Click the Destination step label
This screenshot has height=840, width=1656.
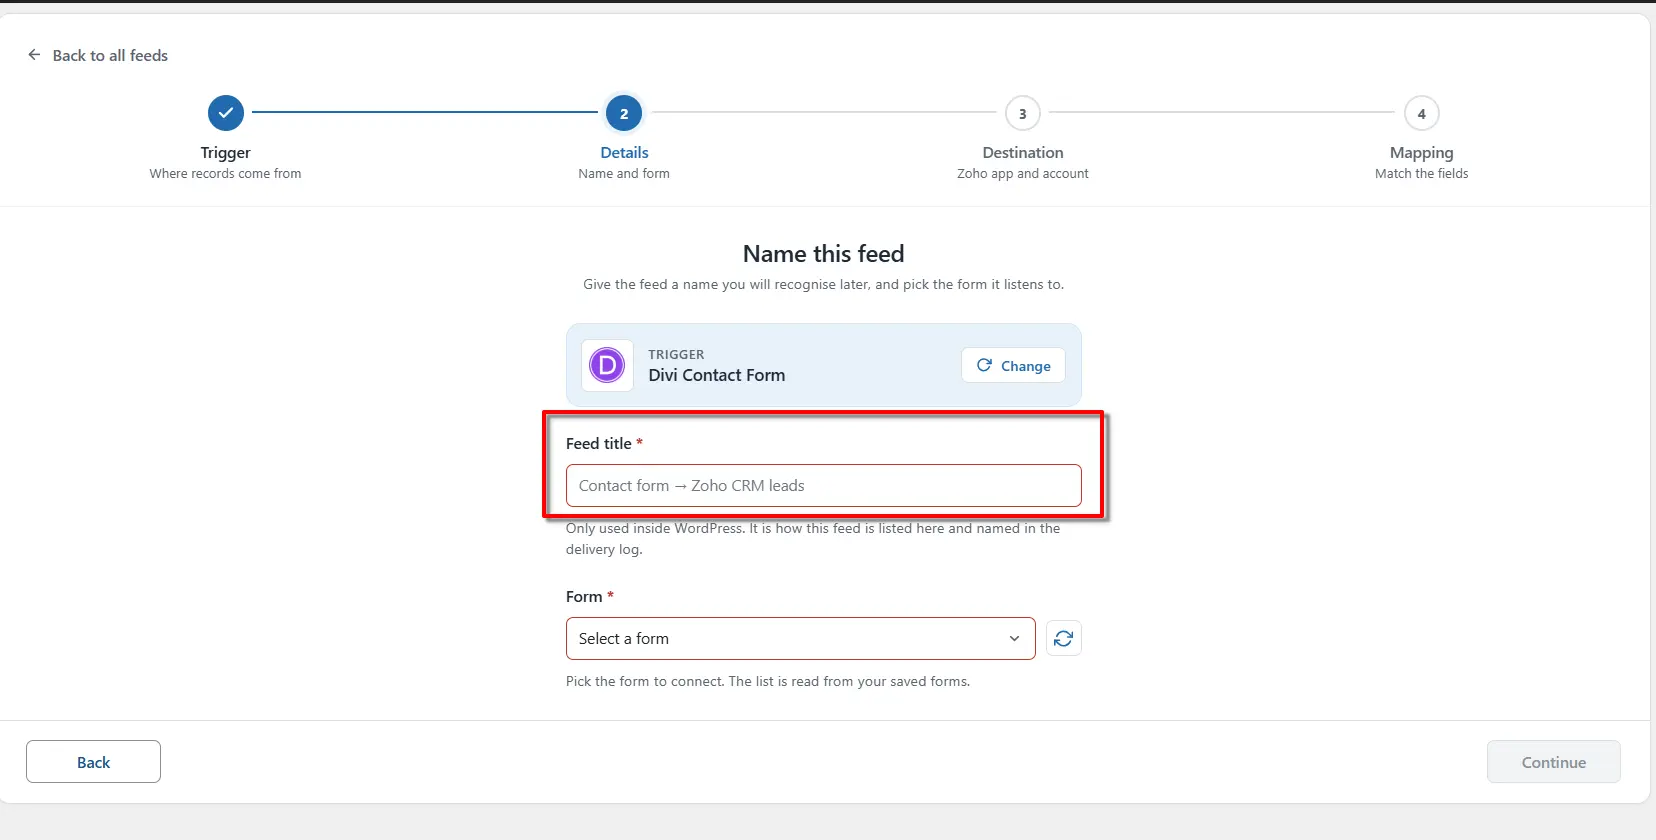[1022, 152]
